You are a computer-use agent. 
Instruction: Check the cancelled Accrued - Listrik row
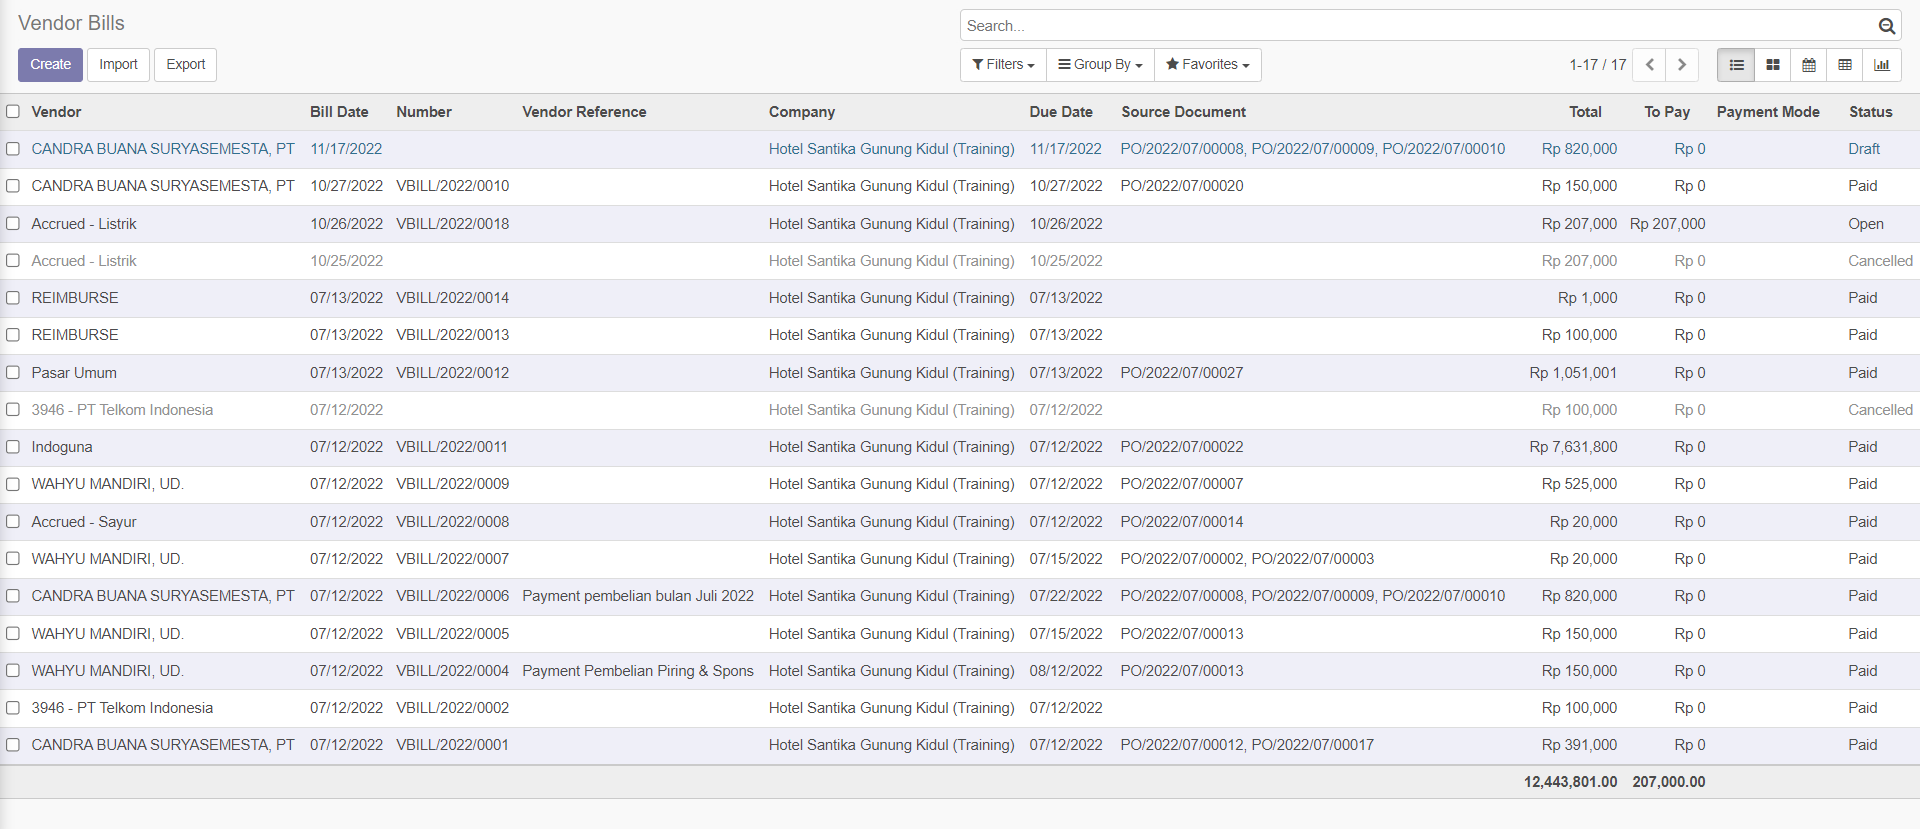[13, 261]
